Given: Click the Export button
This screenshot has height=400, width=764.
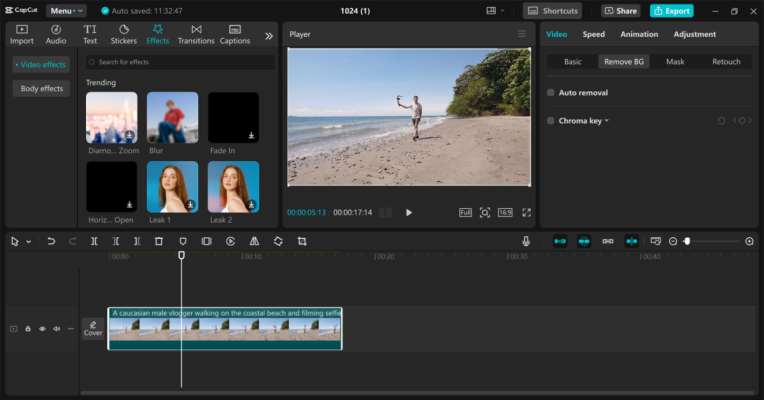Looking at the screenshot, I should [671, 11].
